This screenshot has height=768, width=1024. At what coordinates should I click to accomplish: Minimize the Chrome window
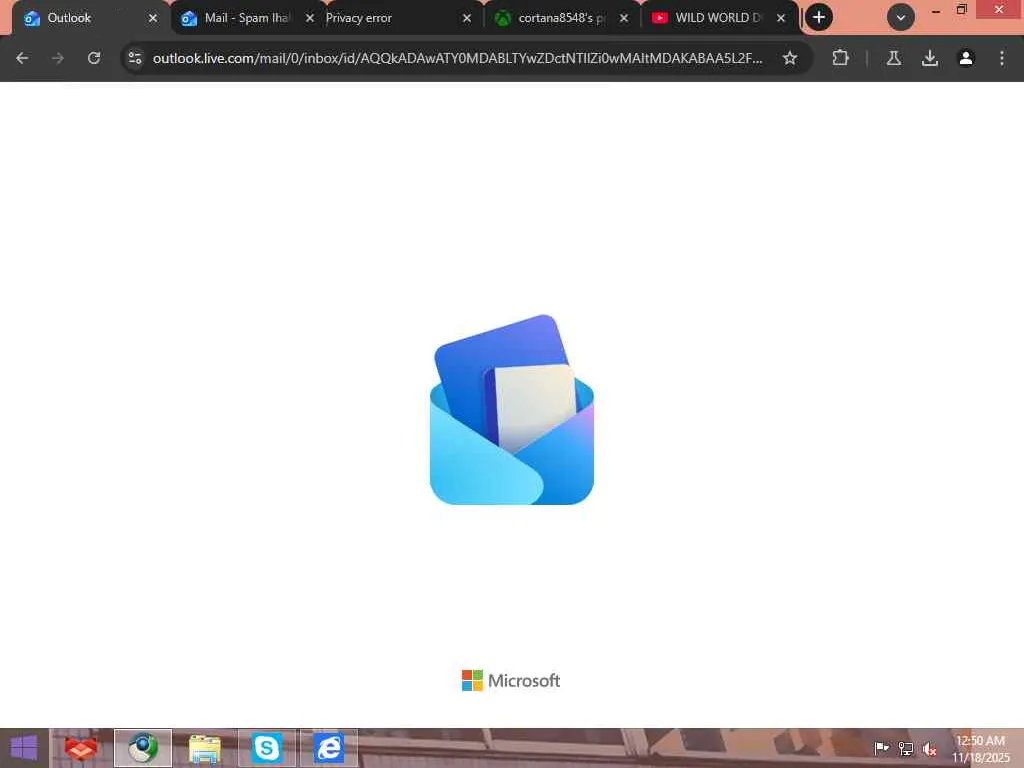pyautogui.click(x=936, y=10)
